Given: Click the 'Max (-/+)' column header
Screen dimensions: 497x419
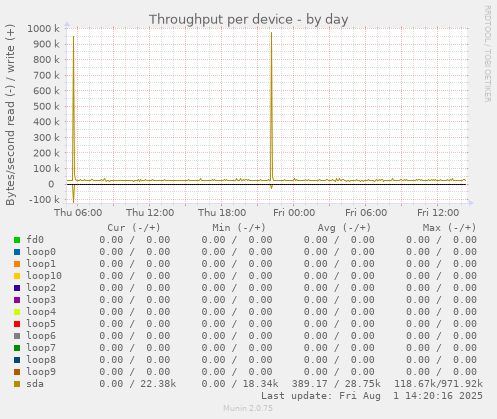Looking at the screenshot, I should tap(449, 228).
